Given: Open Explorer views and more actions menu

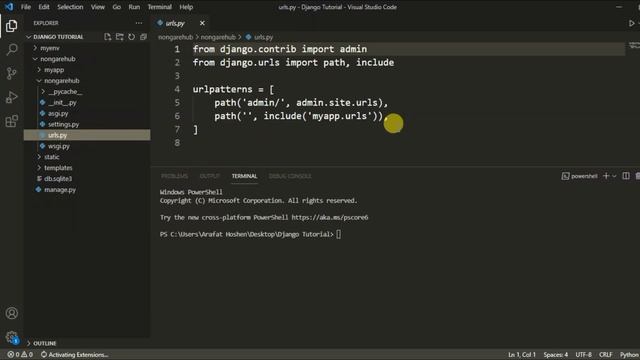Looking at the screenshot, I should [x=139, y=23].
